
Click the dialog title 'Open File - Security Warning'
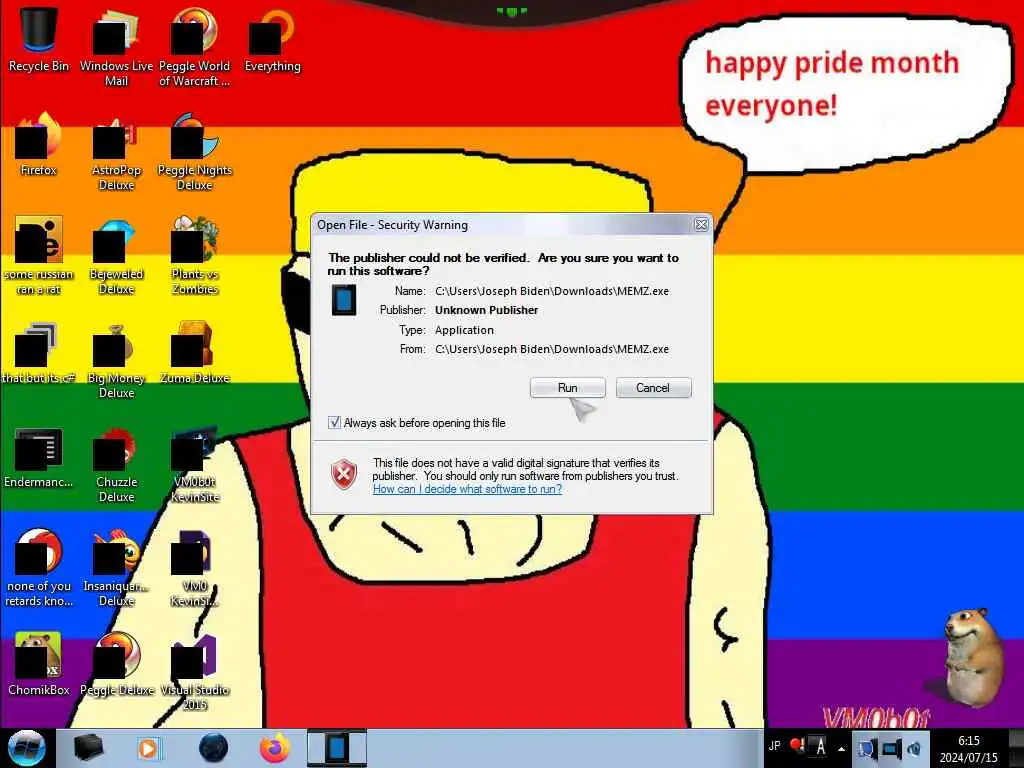392,225
